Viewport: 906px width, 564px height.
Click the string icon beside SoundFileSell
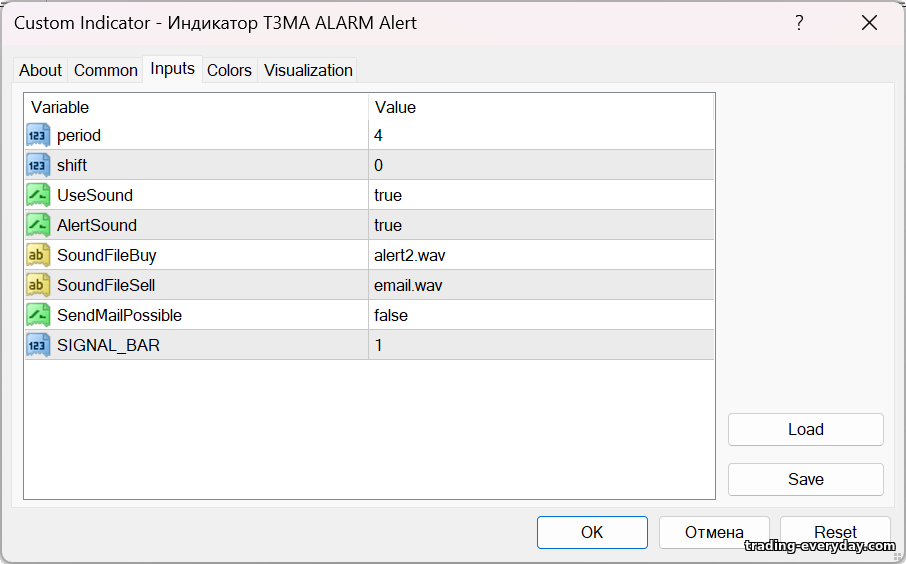(x=38, y=285)
